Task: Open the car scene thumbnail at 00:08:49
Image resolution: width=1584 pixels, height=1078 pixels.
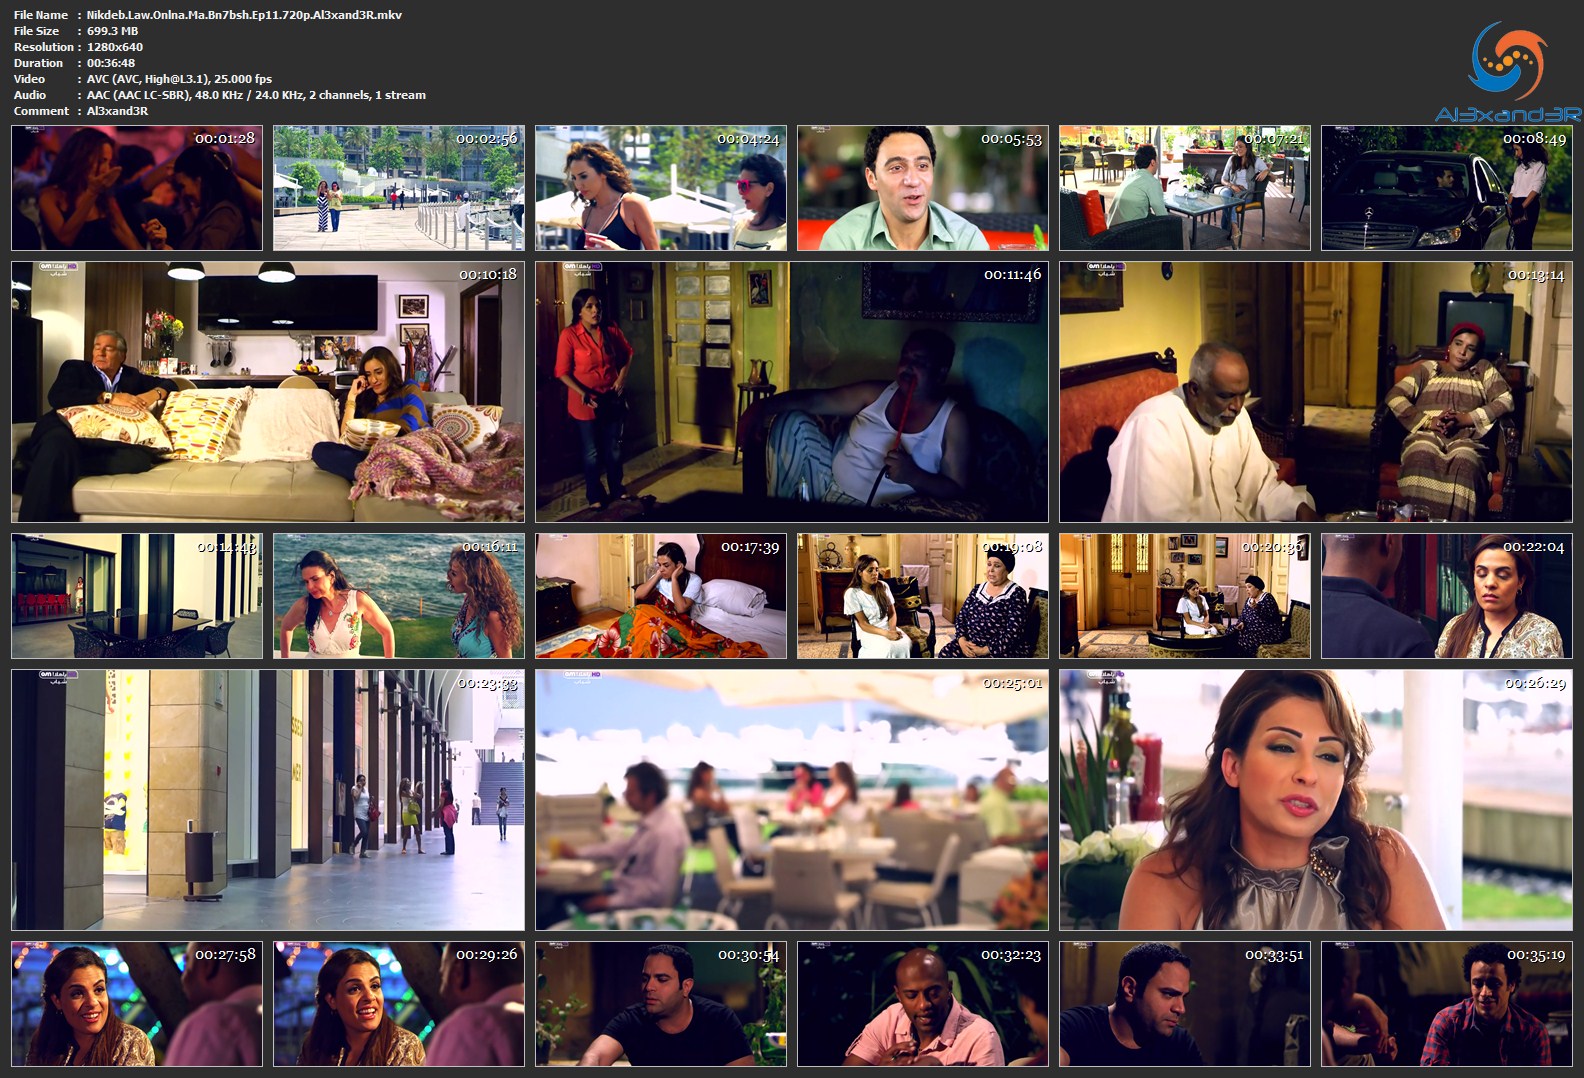Action: (x=1446, y=188)
